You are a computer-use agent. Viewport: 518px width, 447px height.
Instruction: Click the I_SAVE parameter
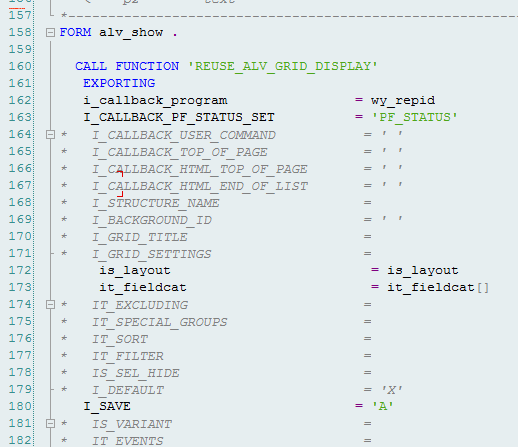107,407
